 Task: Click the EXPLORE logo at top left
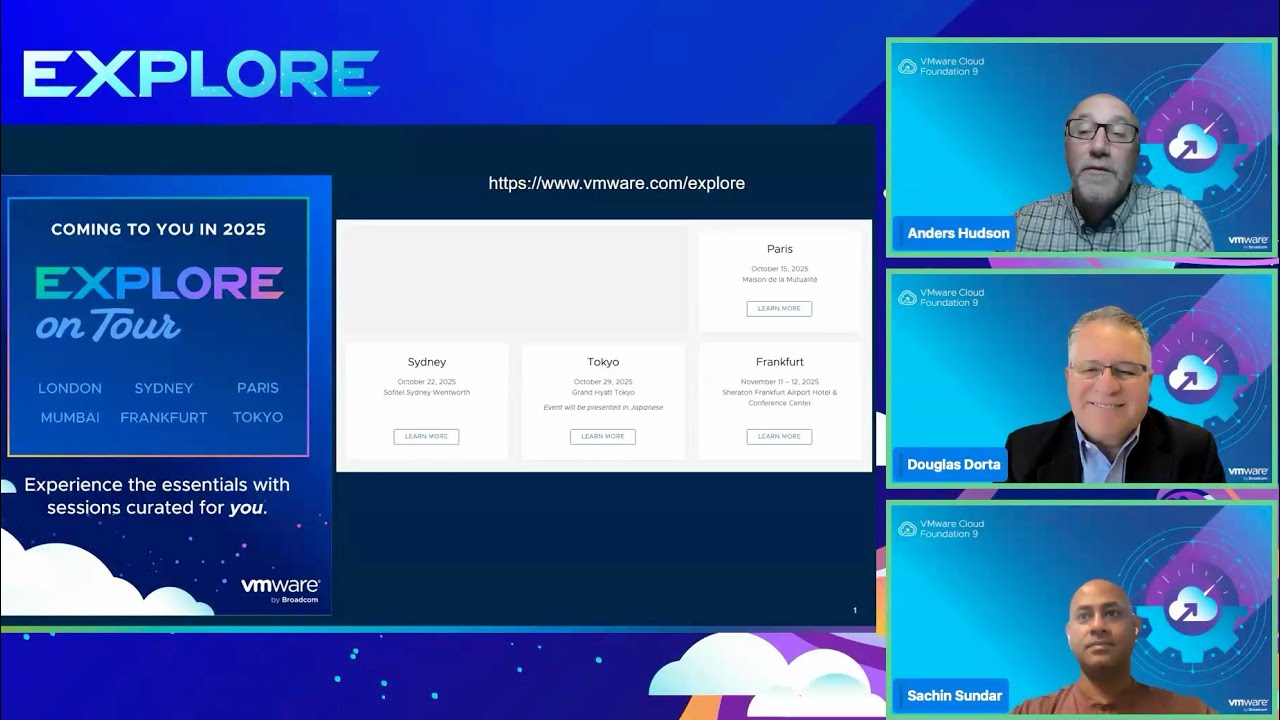coord(201,75)
